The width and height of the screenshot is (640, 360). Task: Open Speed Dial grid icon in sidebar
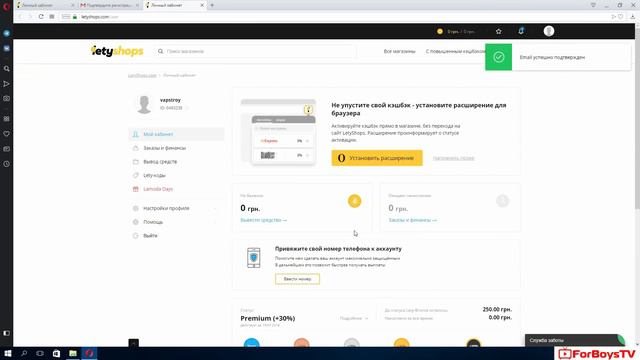click(7, 119)
